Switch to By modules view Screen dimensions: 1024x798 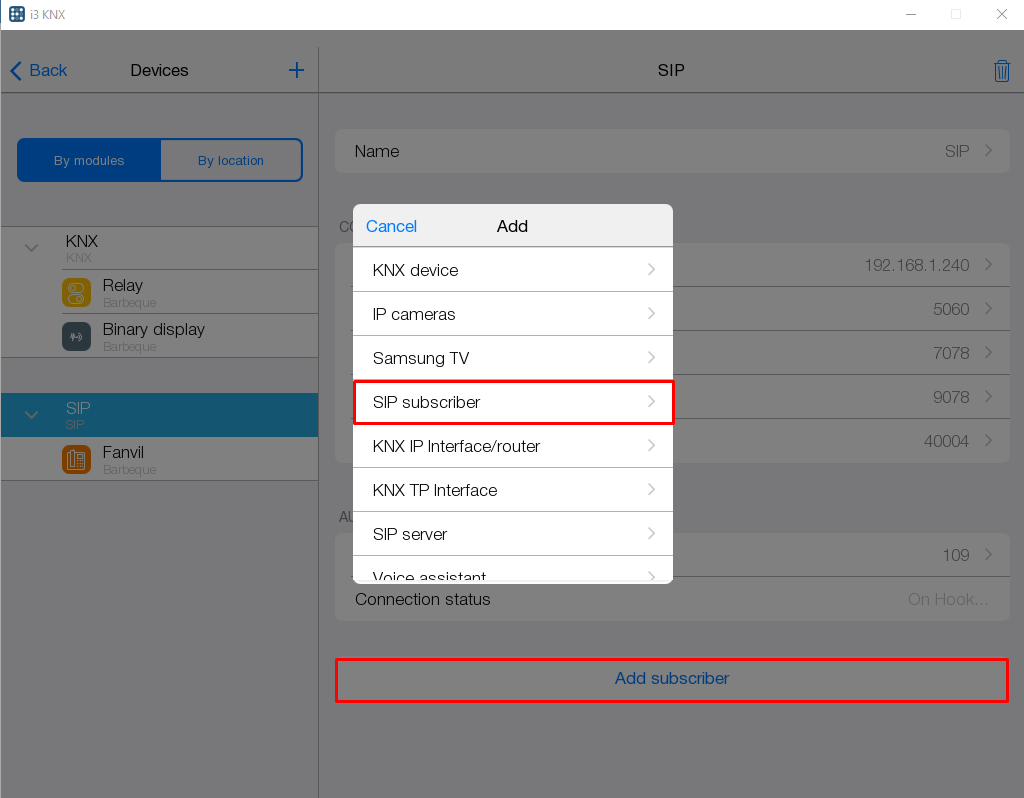tap(89, 160)
